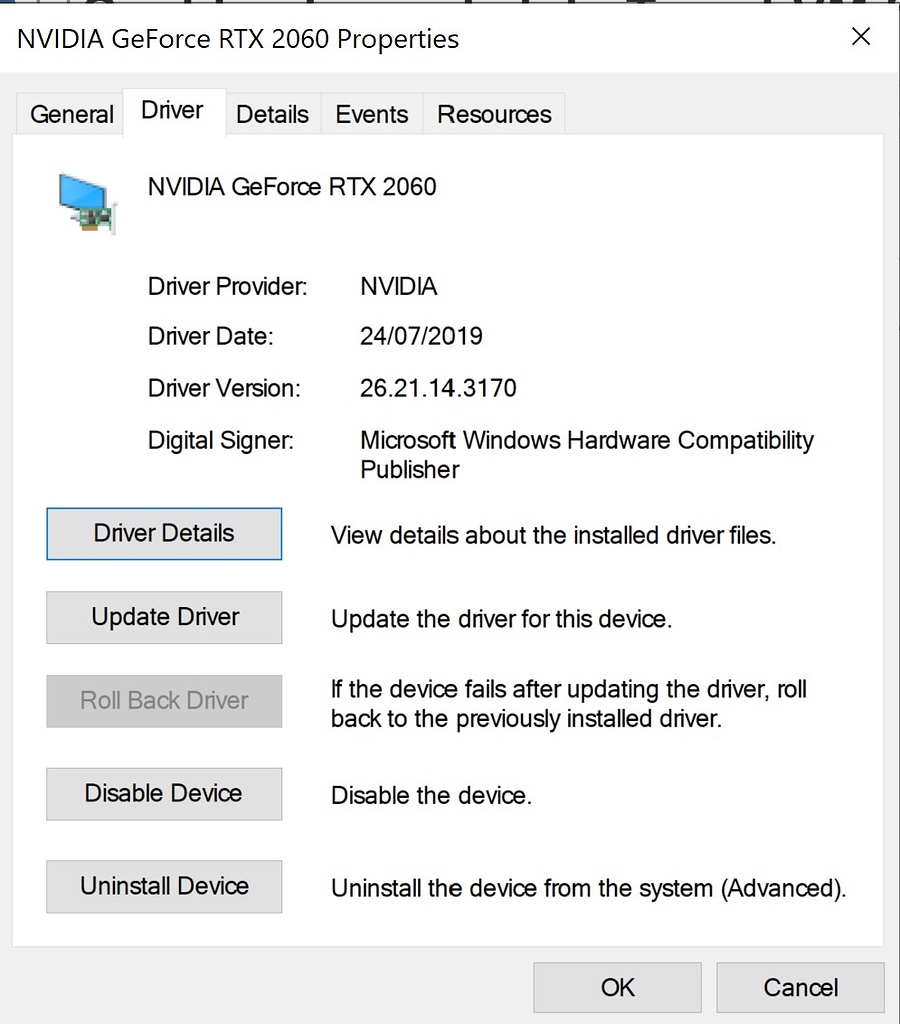Viewport: 900px width, 1024px height.
Task: View the Events tab
Action: [x=371, y=114]
